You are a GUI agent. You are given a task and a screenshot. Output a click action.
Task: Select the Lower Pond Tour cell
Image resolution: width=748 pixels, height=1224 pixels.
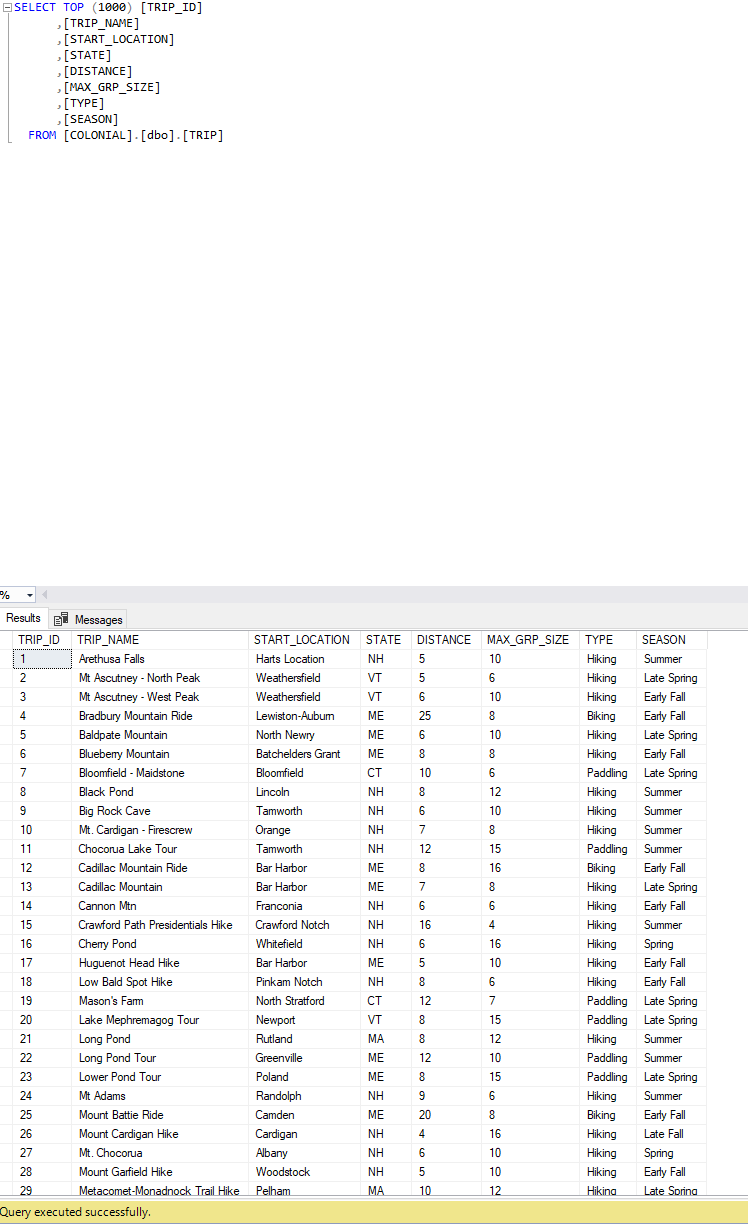[161, 1077]
